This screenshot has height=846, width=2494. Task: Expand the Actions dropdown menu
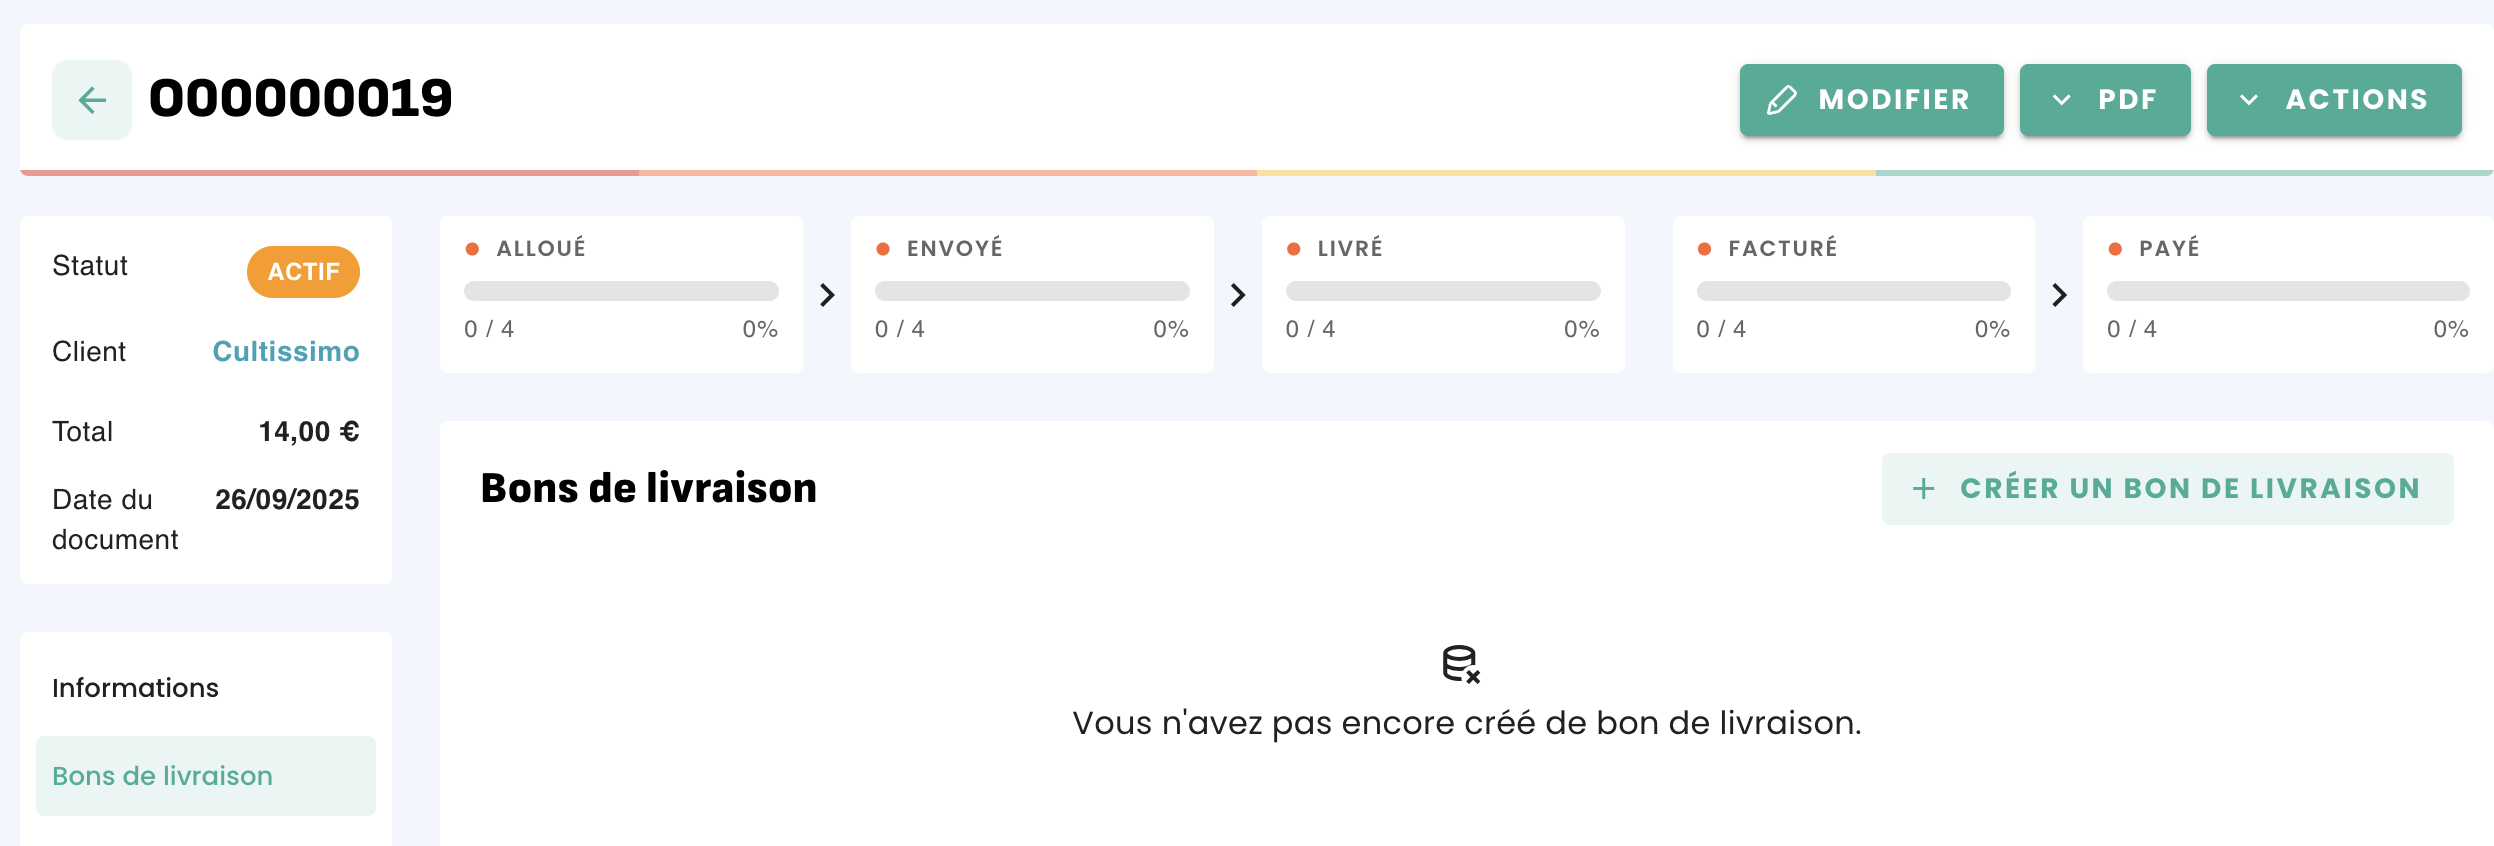coord(2333,100)
